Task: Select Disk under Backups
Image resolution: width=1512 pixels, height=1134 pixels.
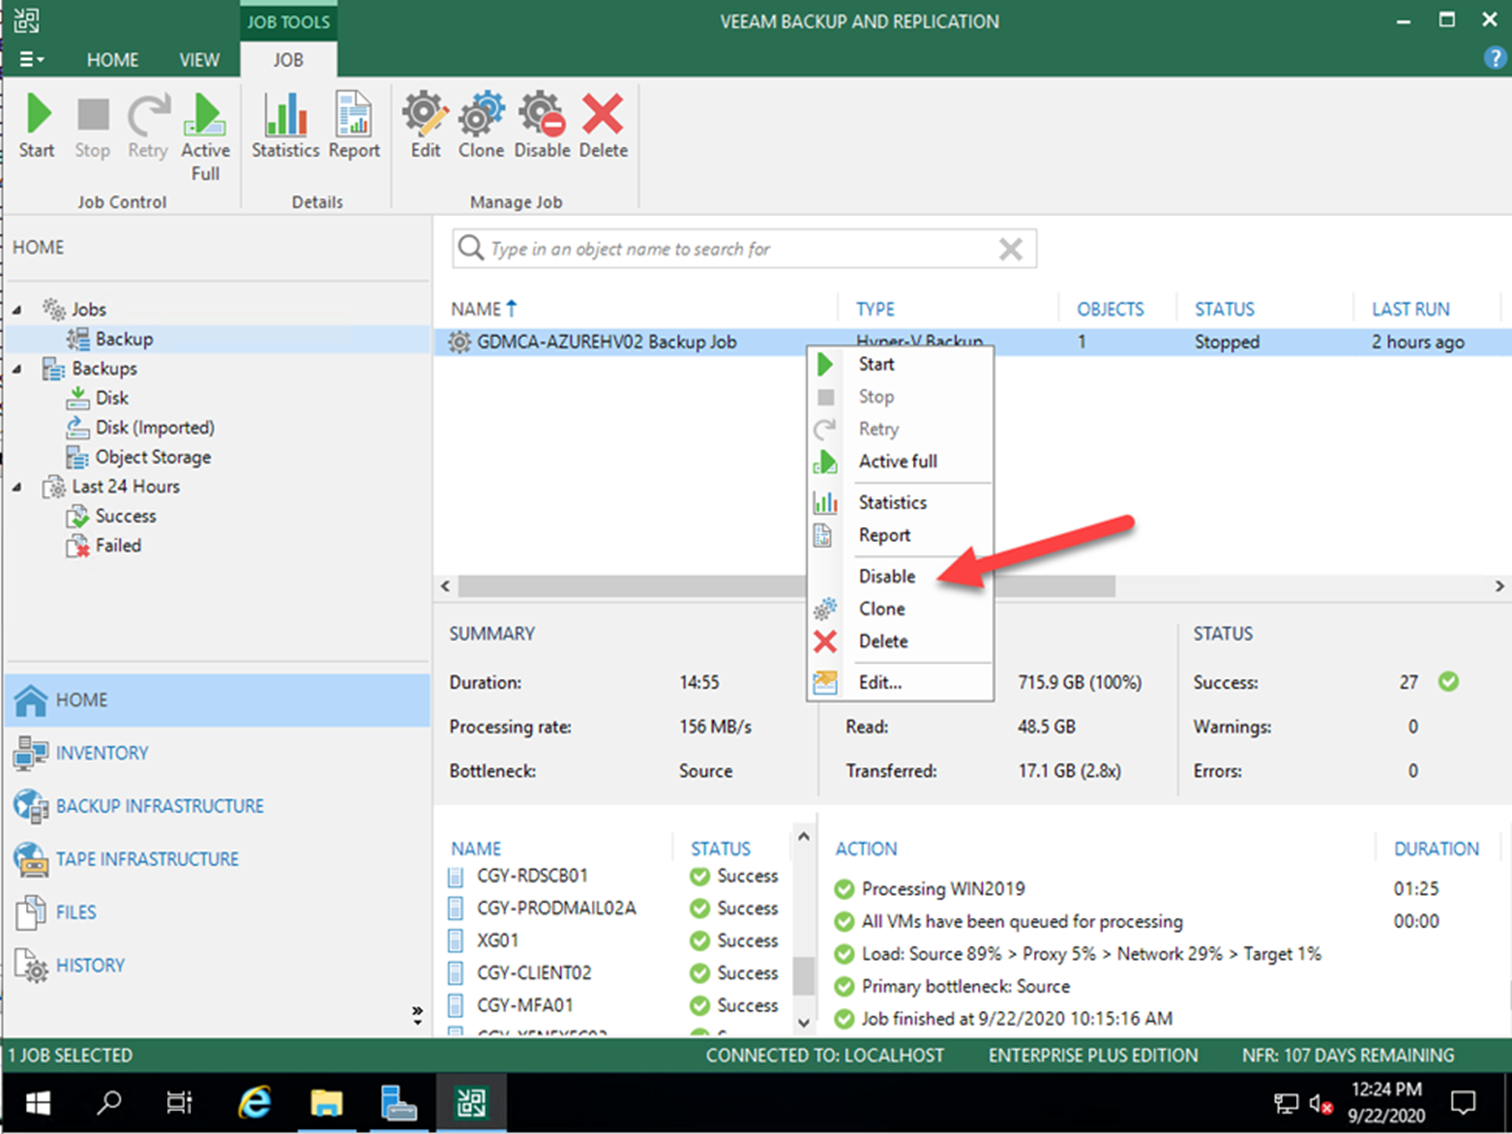Action: [x=98, y=398]
